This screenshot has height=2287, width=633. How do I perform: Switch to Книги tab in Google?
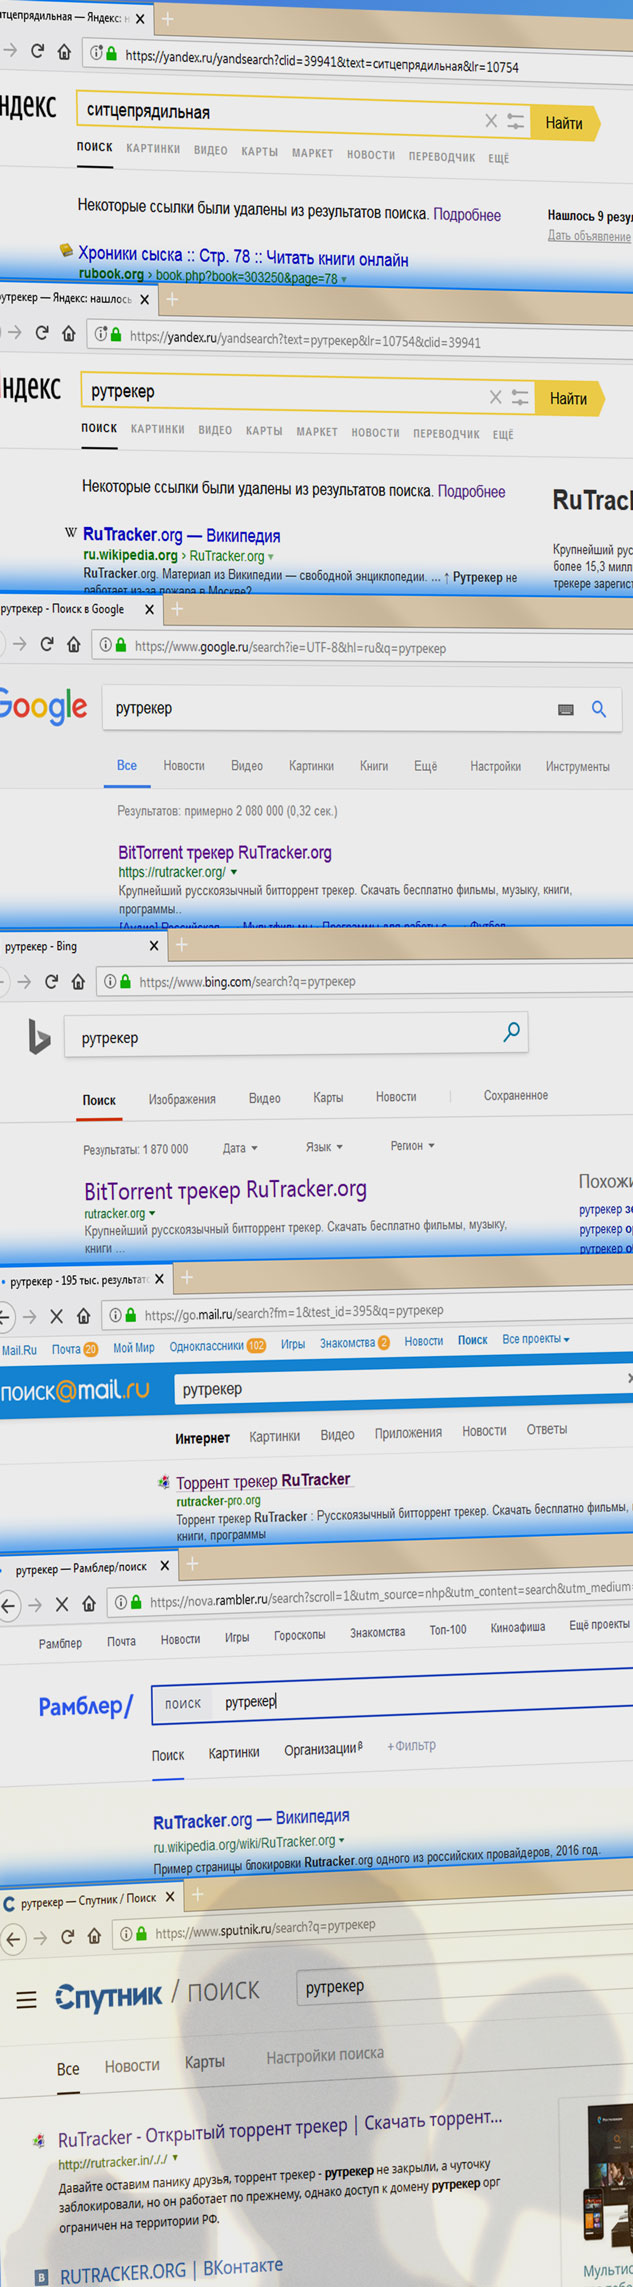[374, 766]
